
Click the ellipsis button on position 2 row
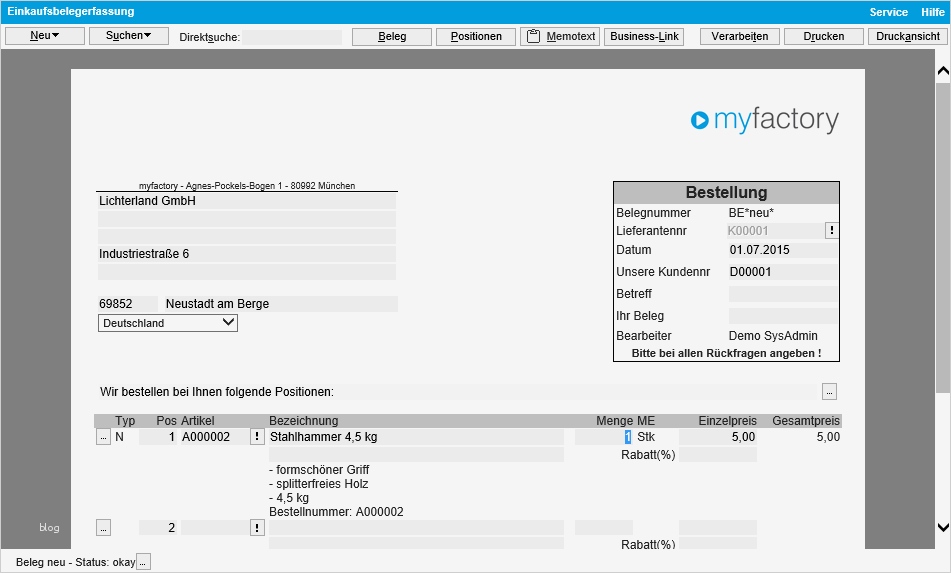[x=103, y=528]
